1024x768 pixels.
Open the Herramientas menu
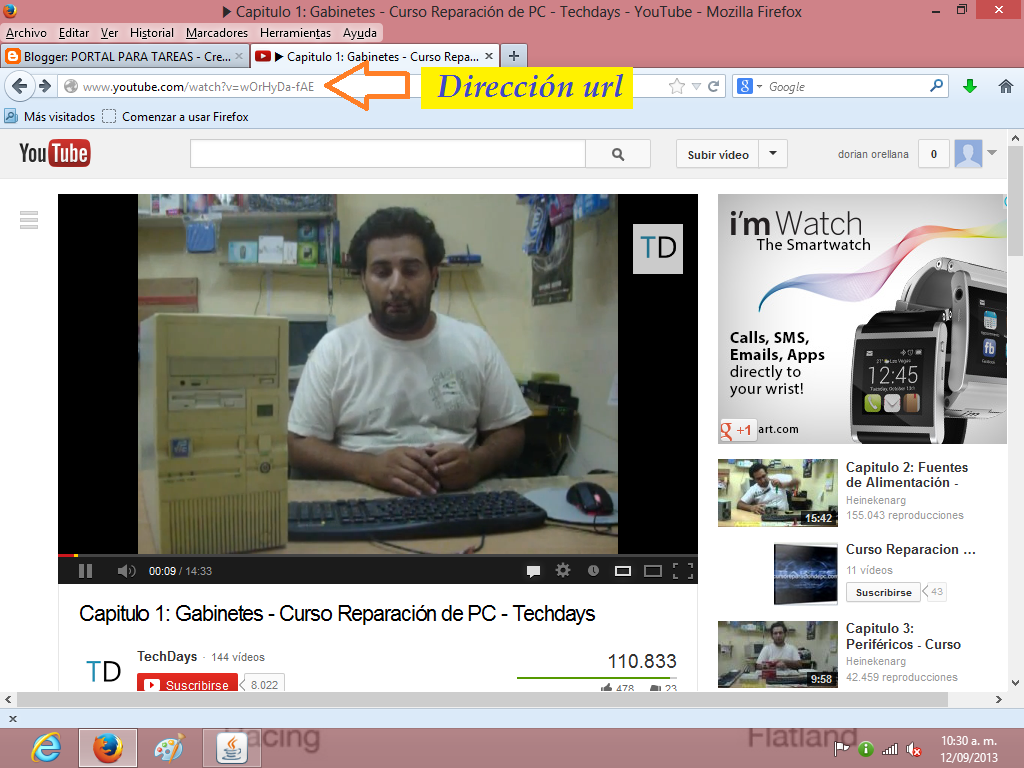(x=295, y=33)
